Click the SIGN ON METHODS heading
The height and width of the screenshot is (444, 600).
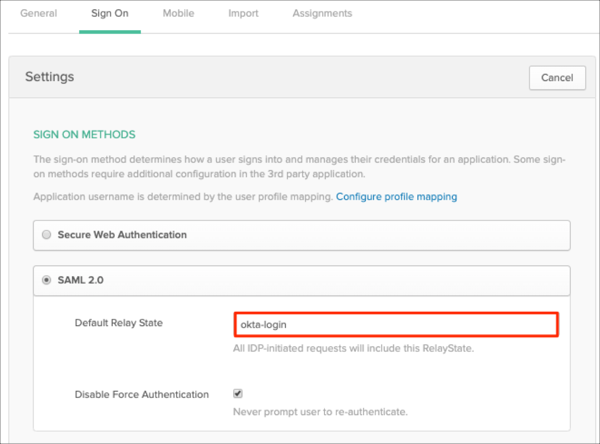click(84, 134)
